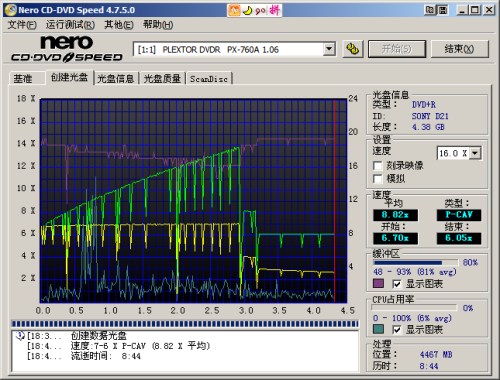Open the 帮助(H) menu
This screenshot has height=380, width=500.
pos(158,25)
